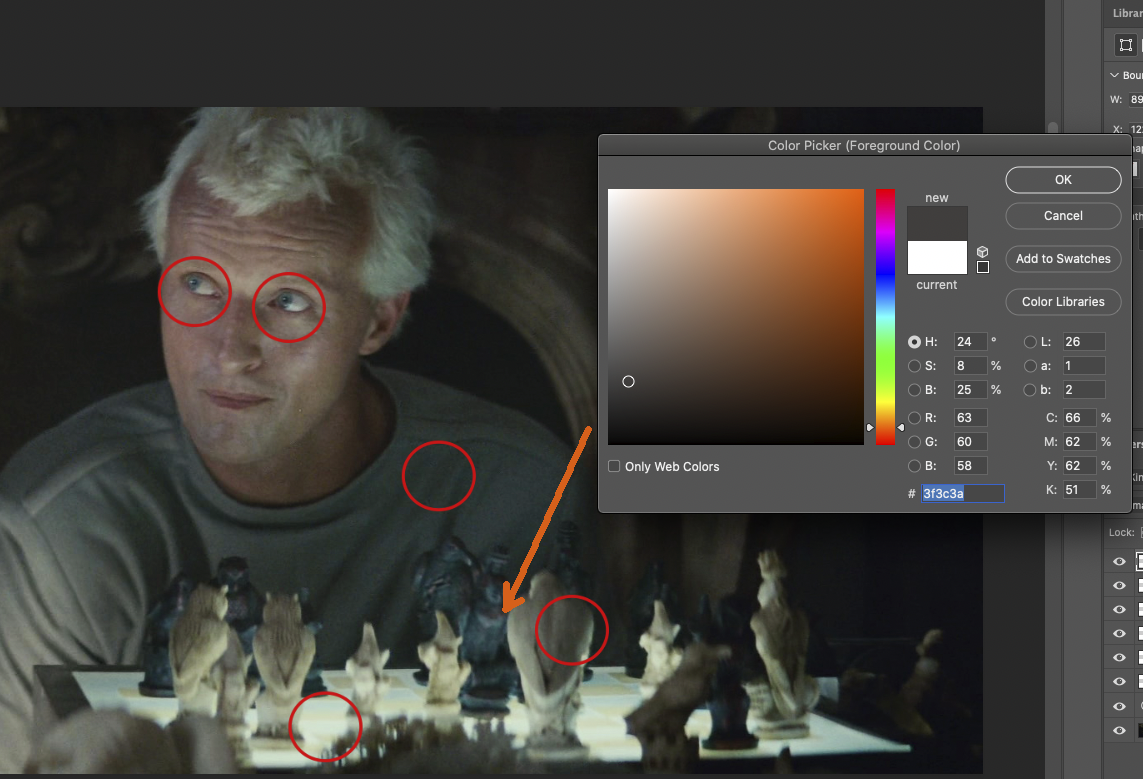1143x779 pixels.
Task: Click the web-safe color cube warning icon
Action: click(983, 251)
